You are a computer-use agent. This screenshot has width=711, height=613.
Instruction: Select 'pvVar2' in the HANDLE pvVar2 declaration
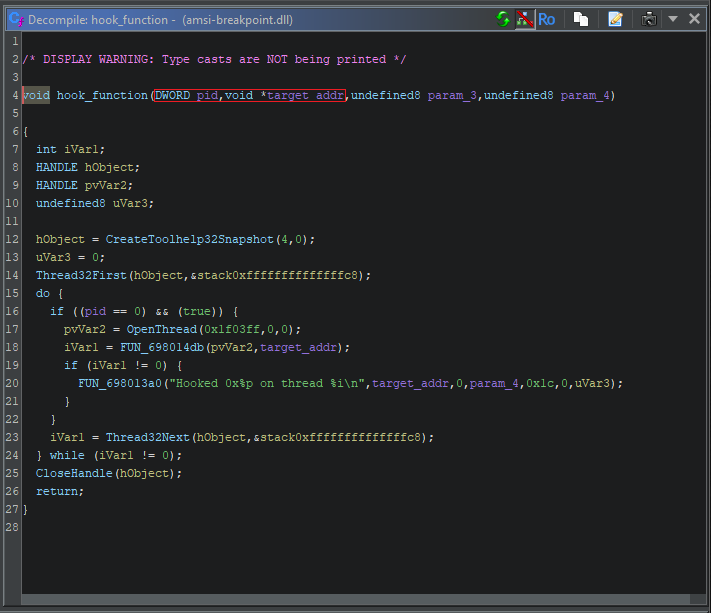point(106,185)
